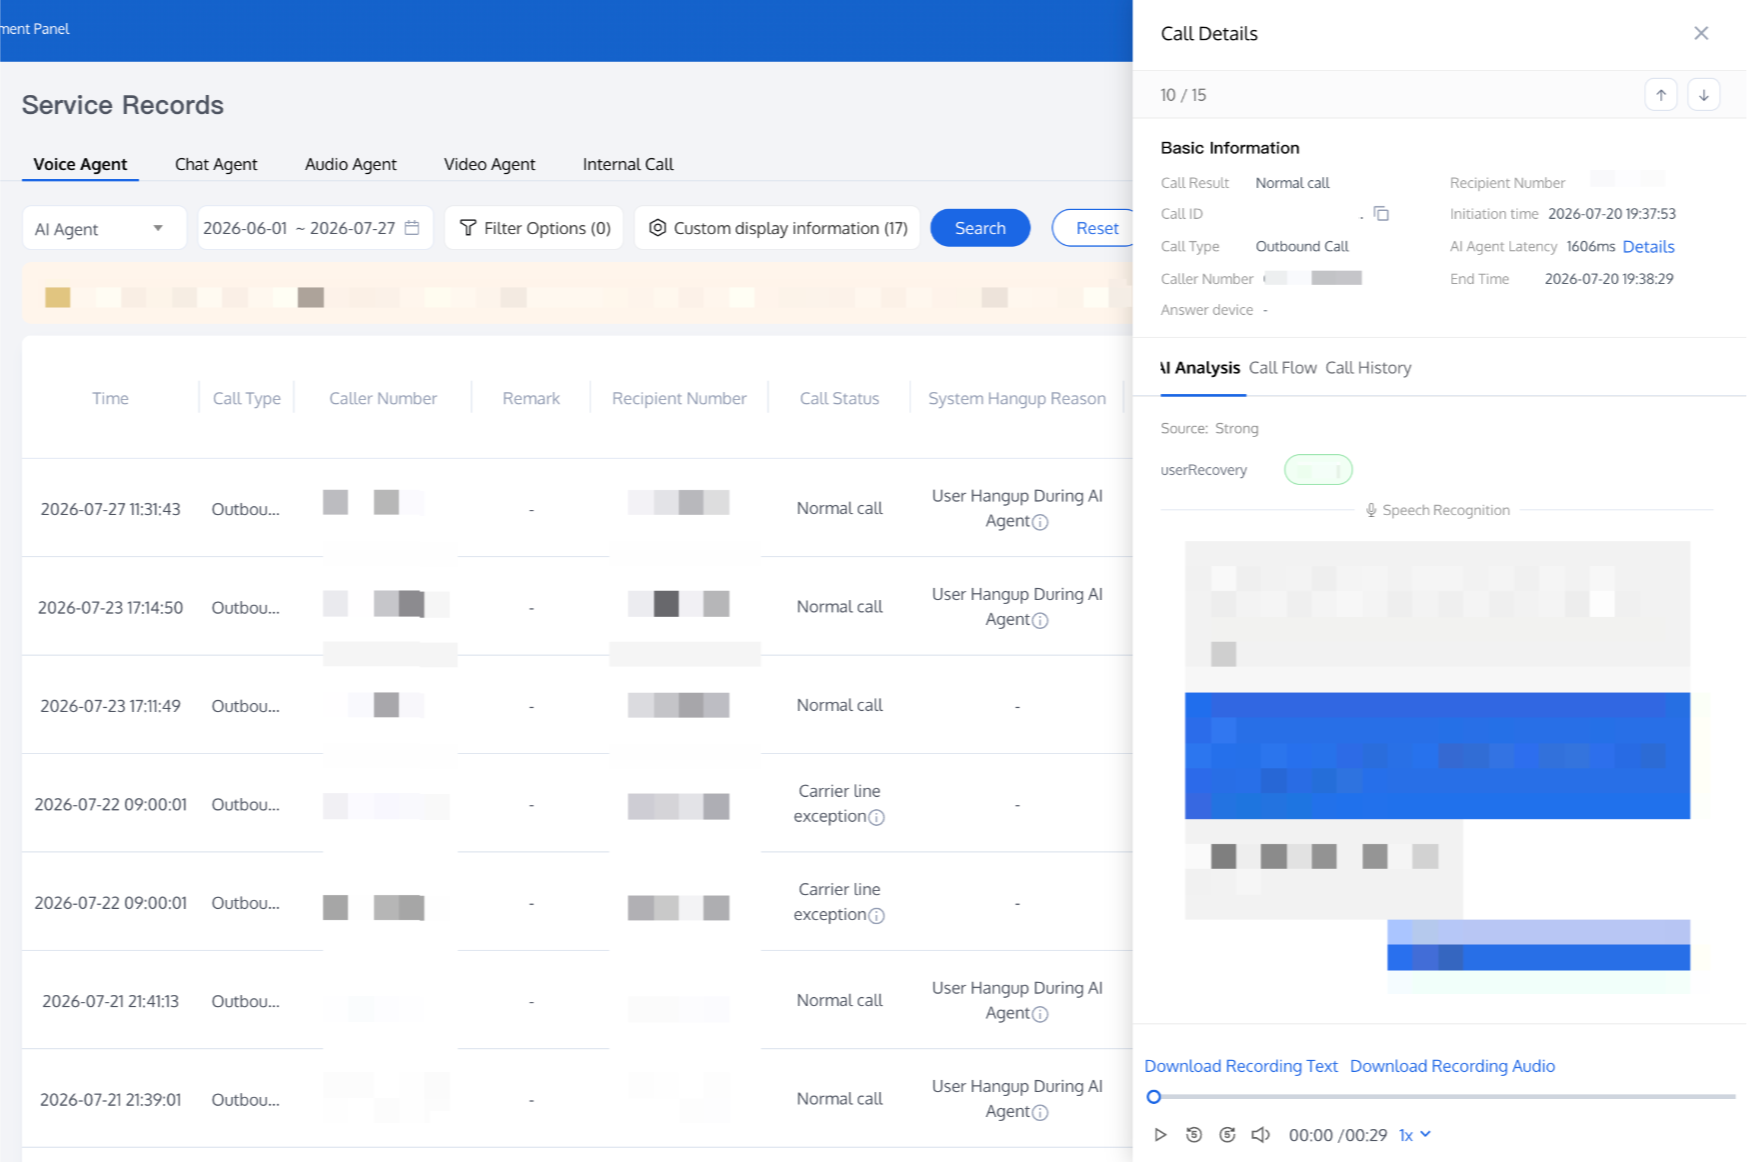The image size is (1747, 1162).
Task: Open the AI Agent dropdown
Action: pyautogui.click(x=104, y=228)
